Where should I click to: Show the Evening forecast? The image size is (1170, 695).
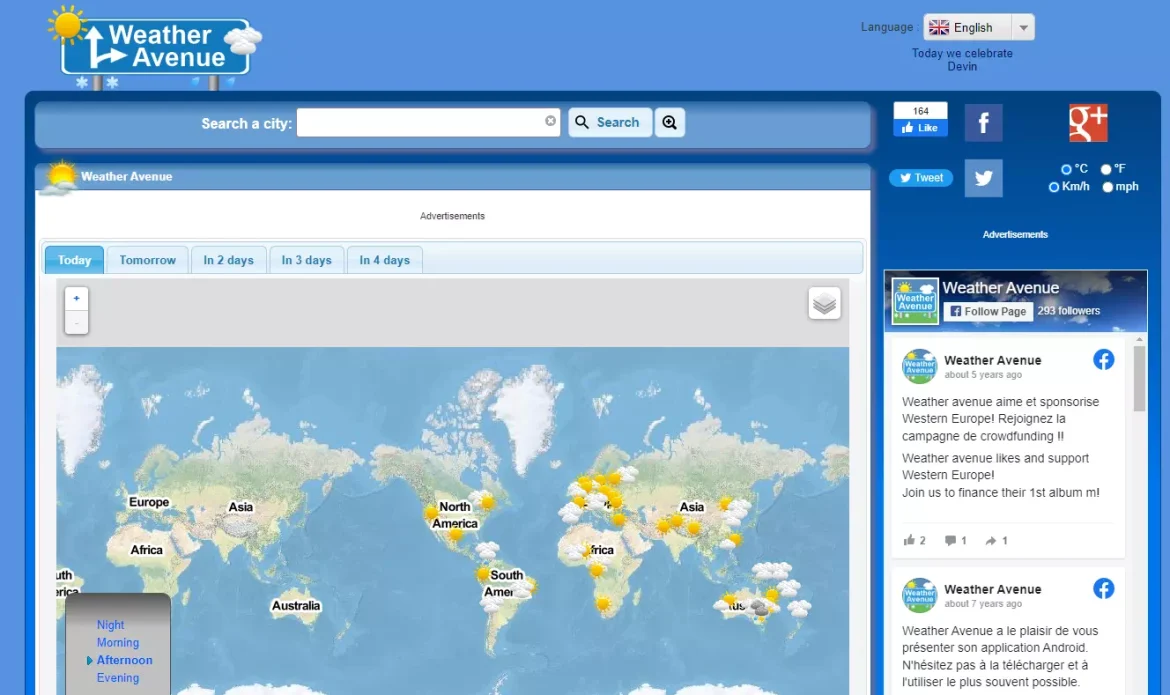pyautogui.click(x=118, y=678)
